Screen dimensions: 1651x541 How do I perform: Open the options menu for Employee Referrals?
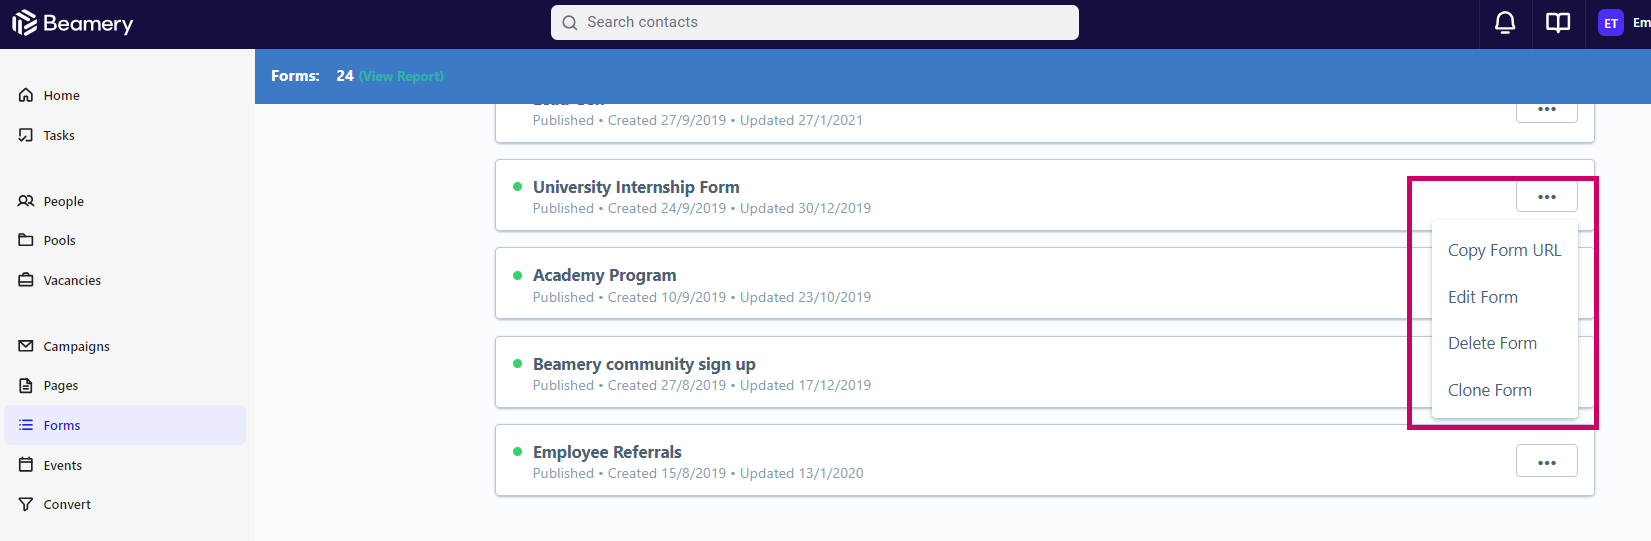[x=1547, y=461]
